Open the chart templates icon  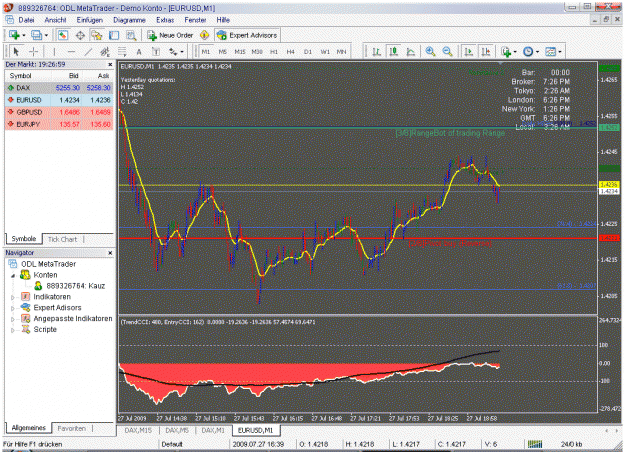550,51
